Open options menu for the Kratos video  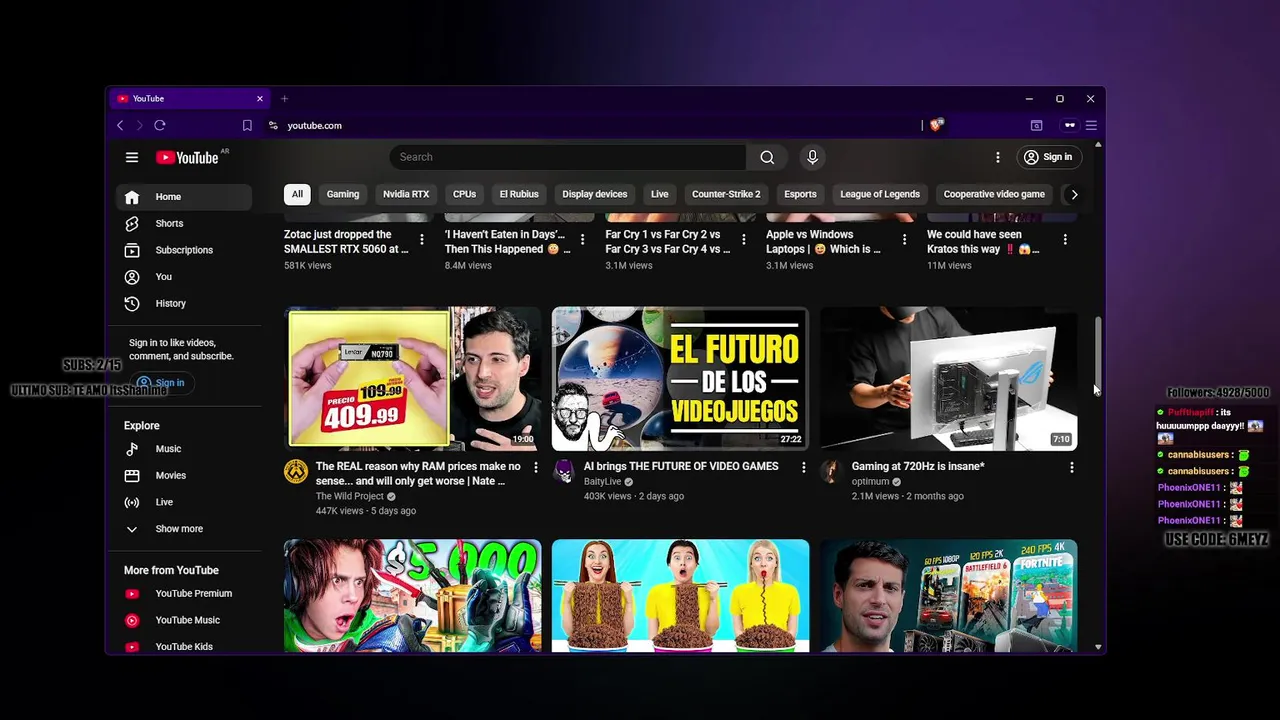tap(1065, 240)
